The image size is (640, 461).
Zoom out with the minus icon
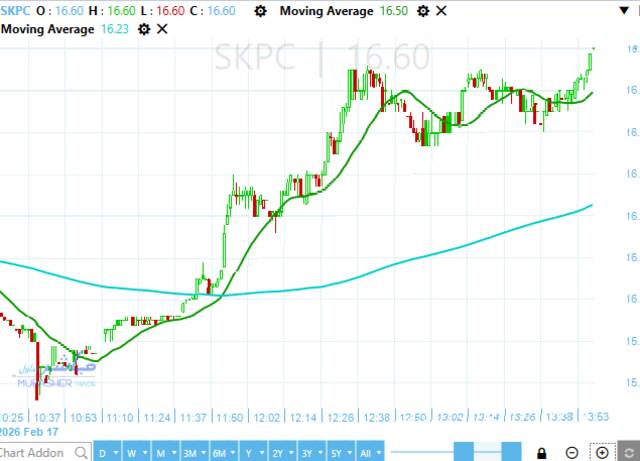(x=571, y=453)
